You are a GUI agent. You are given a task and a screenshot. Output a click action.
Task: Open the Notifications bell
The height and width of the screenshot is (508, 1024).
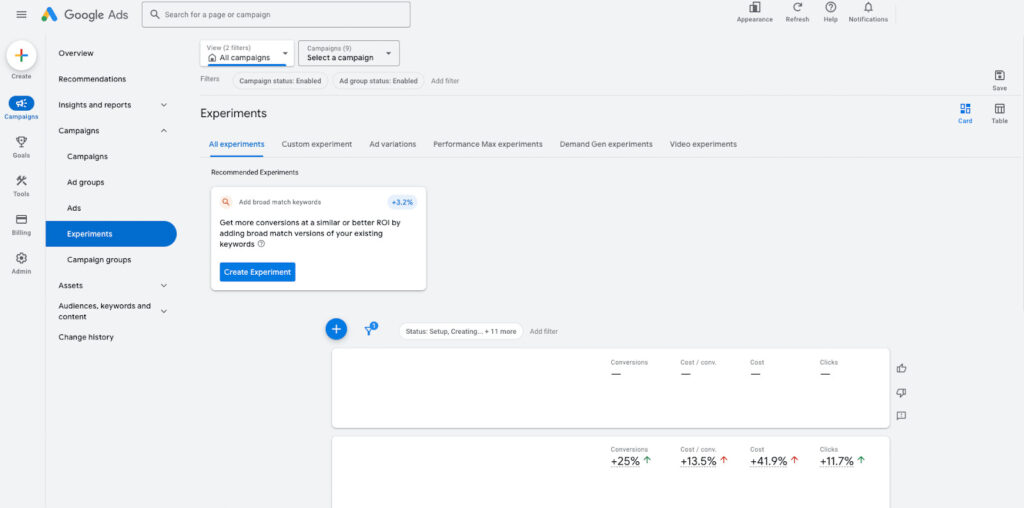[867, 8]
